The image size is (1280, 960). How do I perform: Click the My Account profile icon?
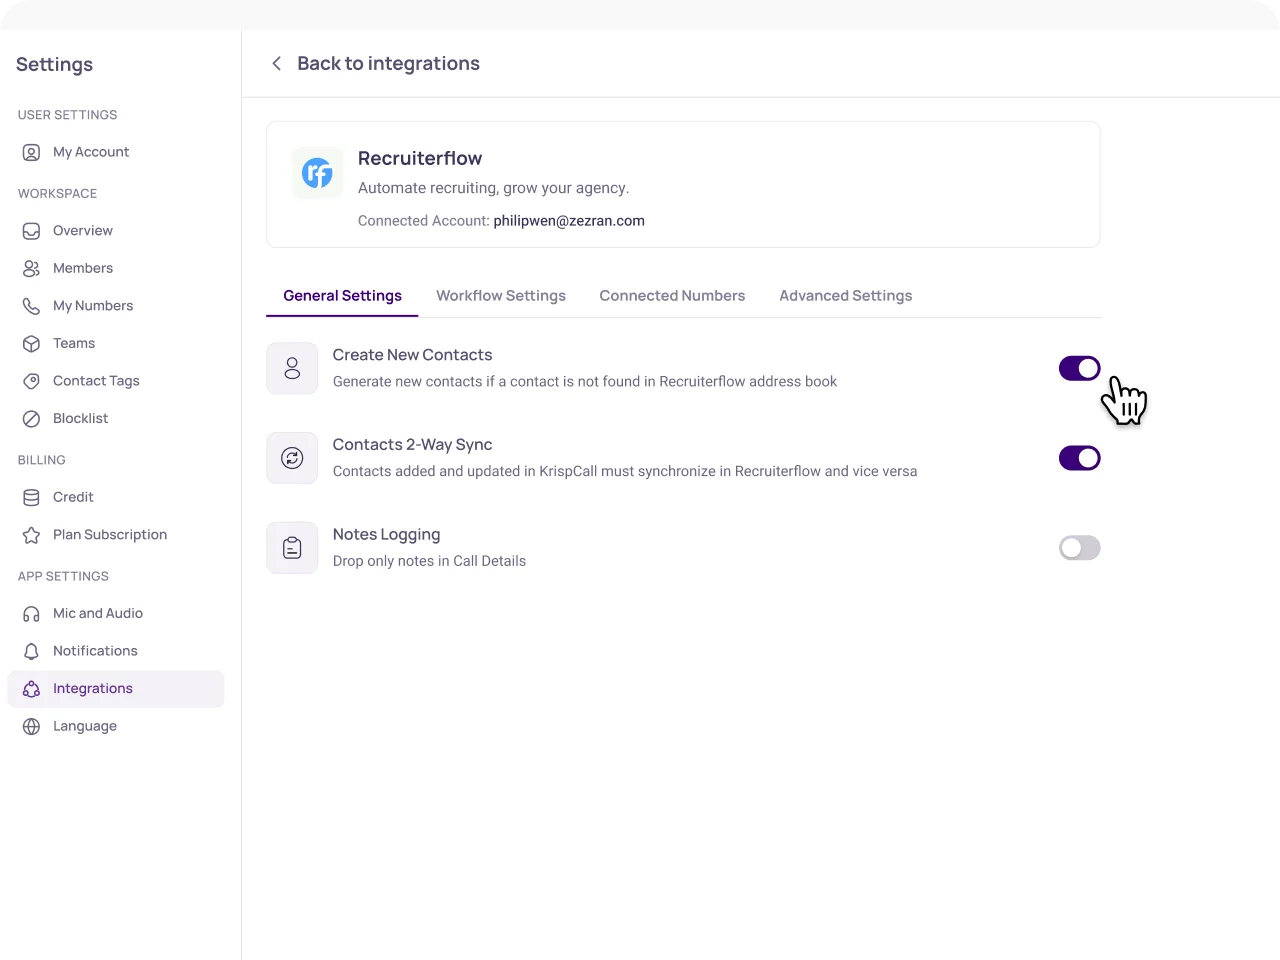(31, 152)
